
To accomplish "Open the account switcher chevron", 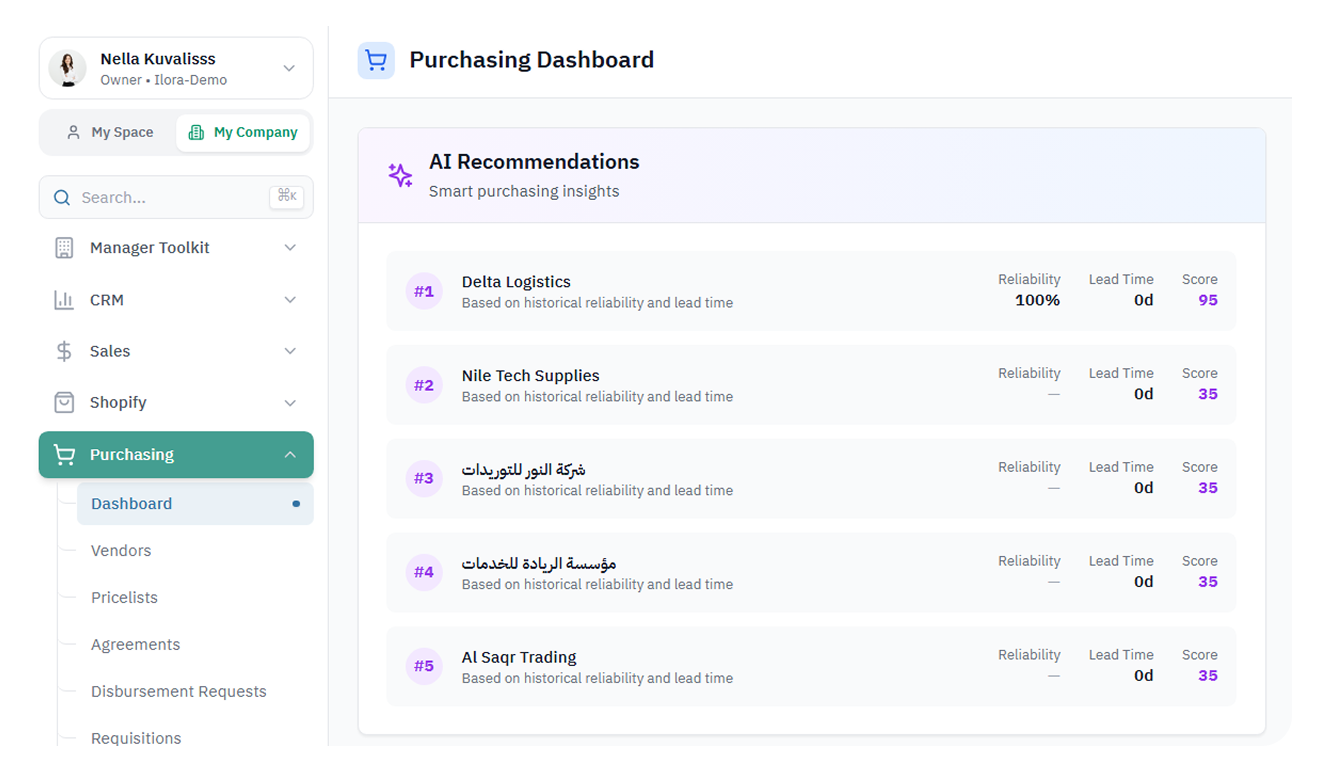I will point(289,68).
